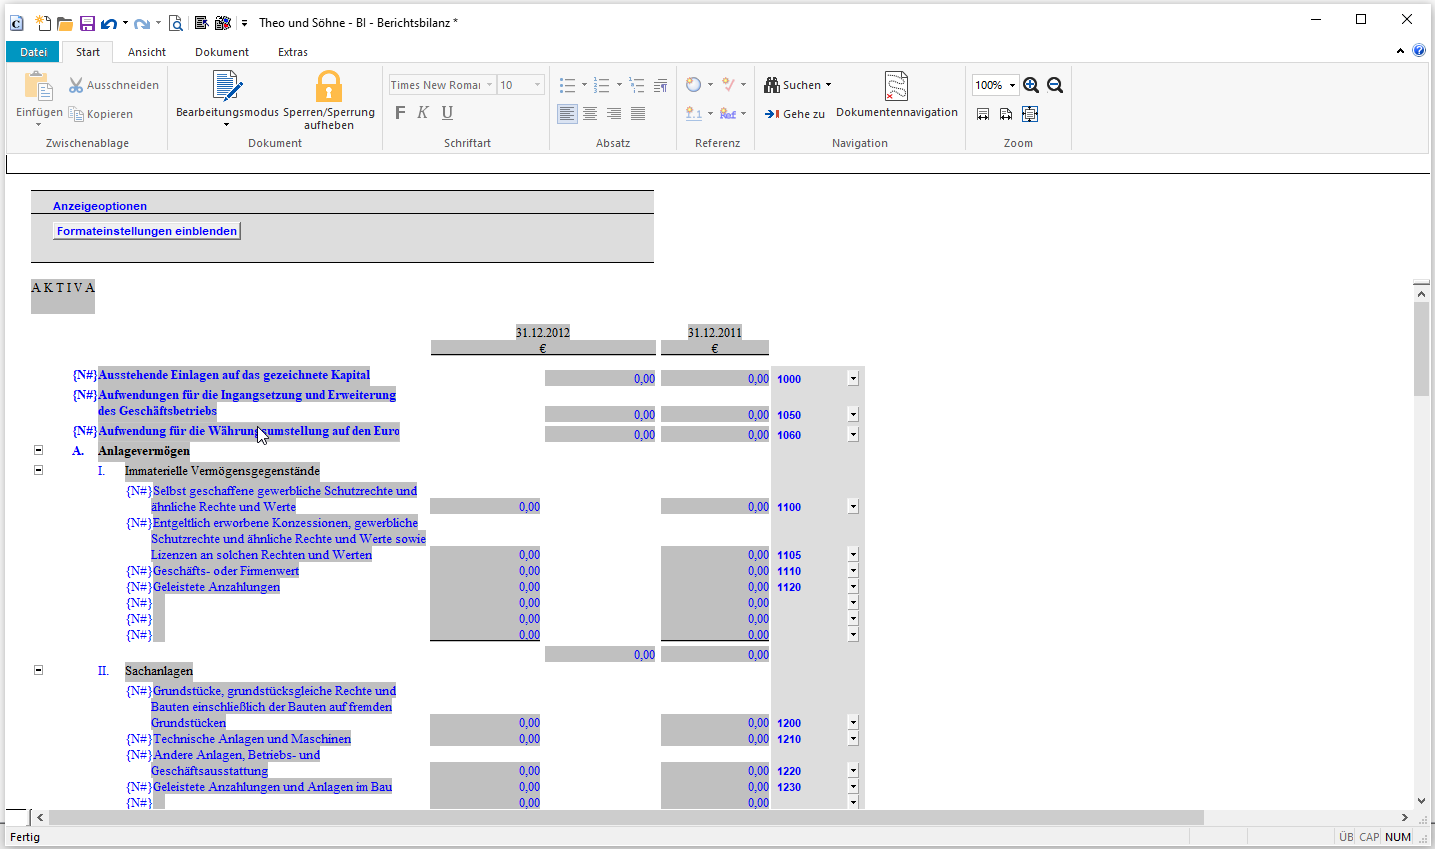The image size is (1435, 849).
Task: Open the Dokumentennavigation panel
Action: point(897,95)
